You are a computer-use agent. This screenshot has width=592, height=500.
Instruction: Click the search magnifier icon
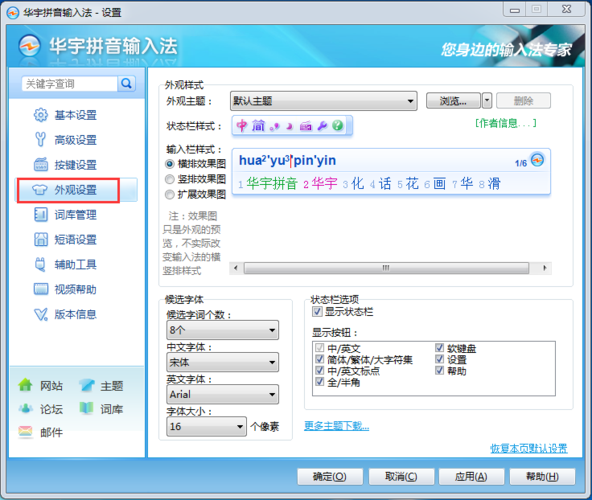coord(126,83)
